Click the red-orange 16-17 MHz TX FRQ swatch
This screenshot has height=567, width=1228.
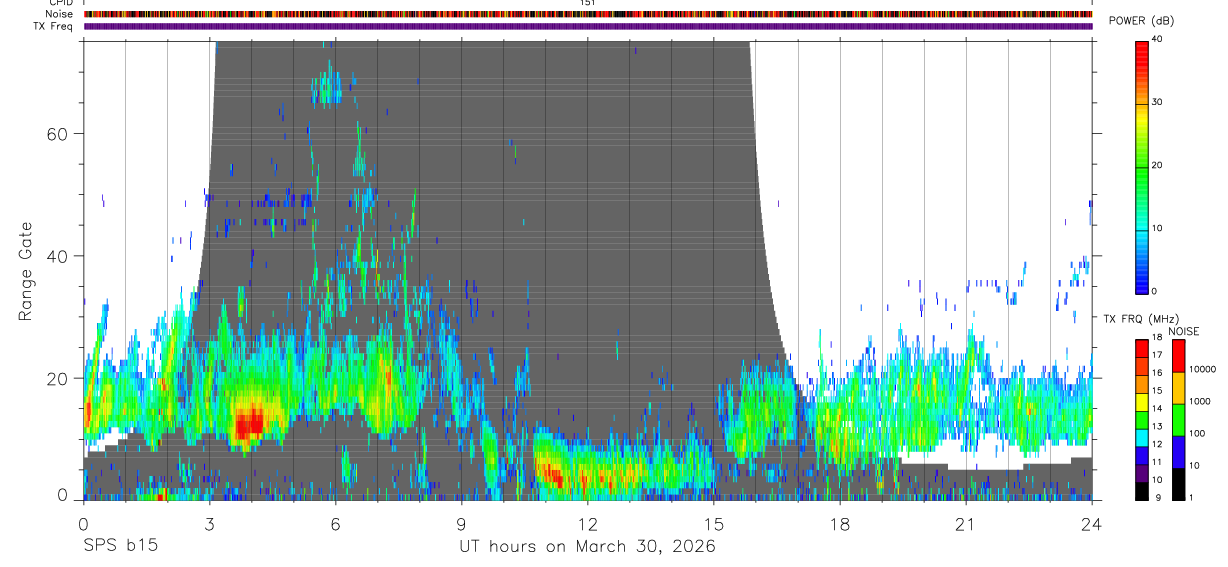point(1141,365)
